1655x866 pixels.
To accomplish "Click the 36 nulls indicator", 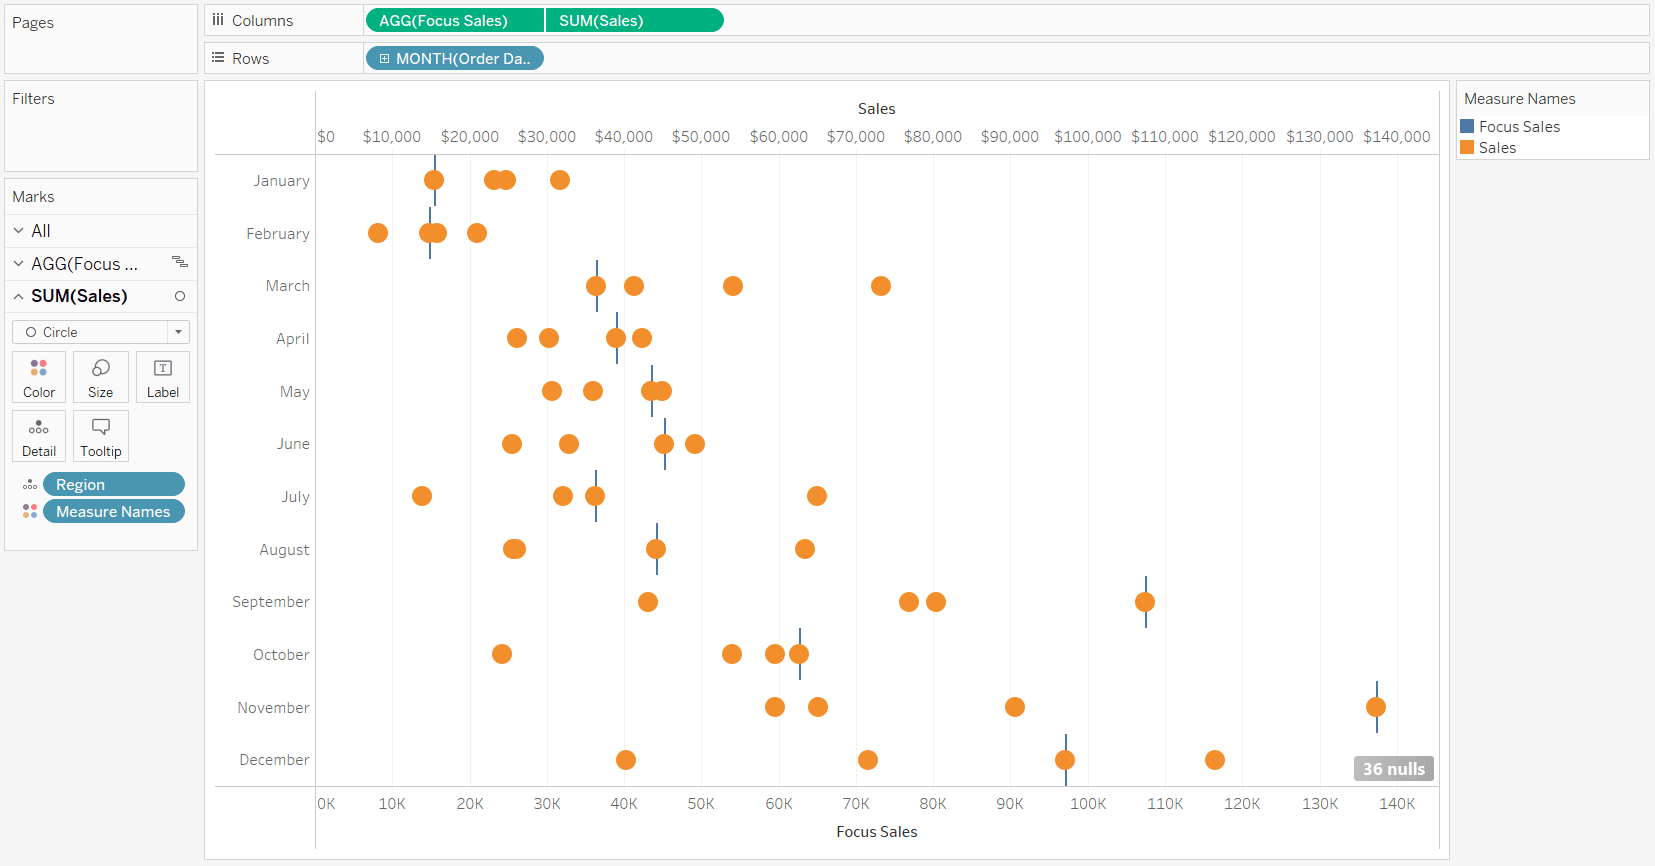I will pyautogui.click(x=1393, y=769).
